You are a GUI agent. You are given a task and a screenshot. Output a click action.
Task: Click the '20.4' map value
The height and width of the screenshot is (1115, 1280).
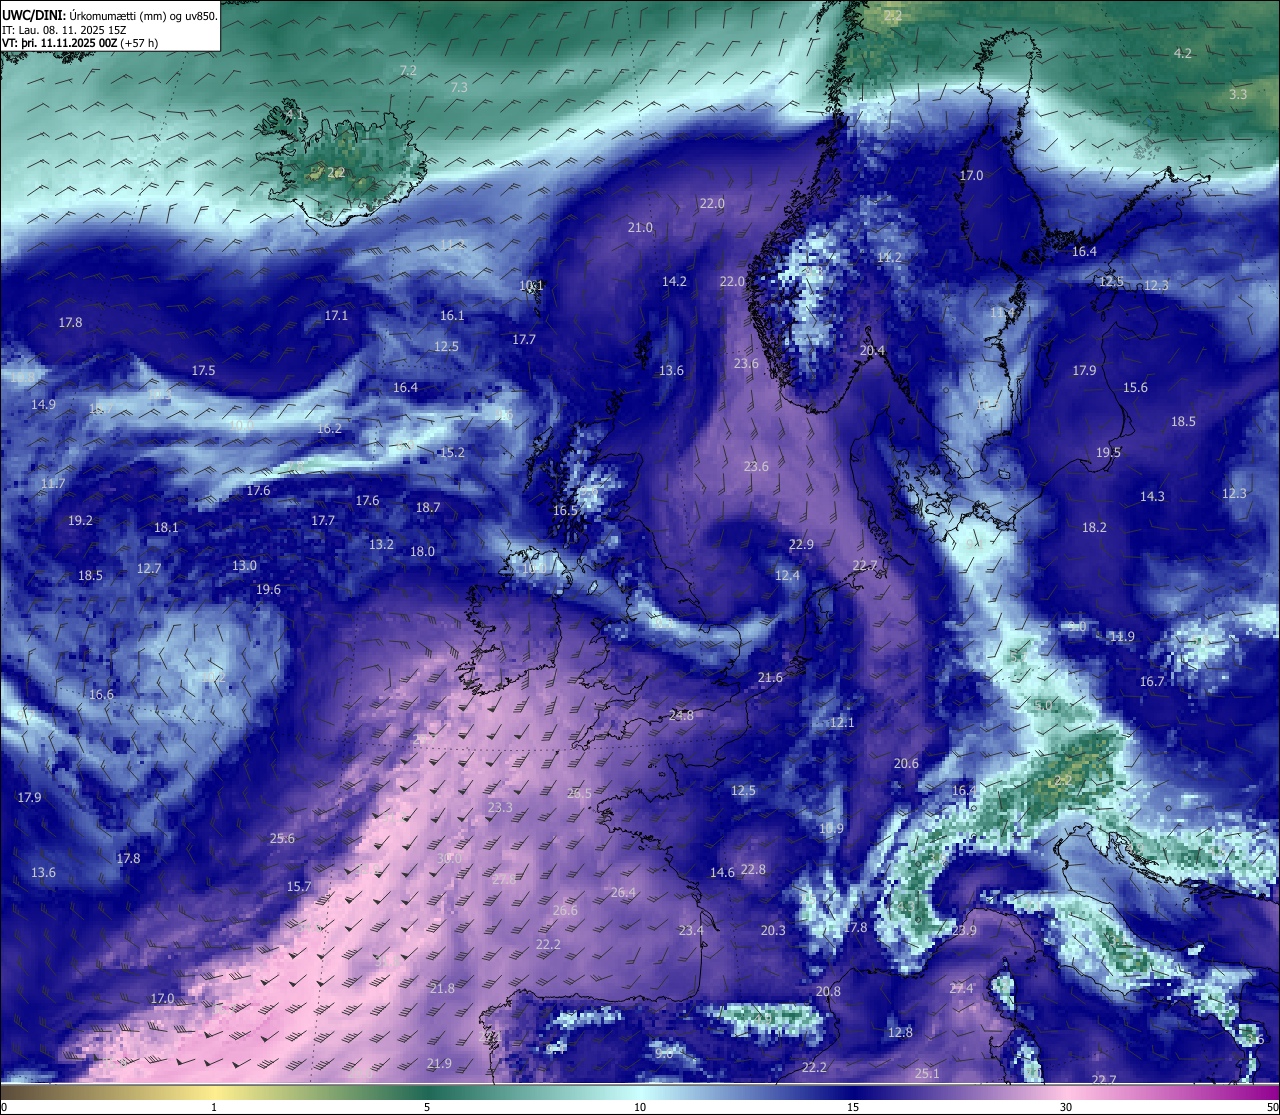[872, 350]
